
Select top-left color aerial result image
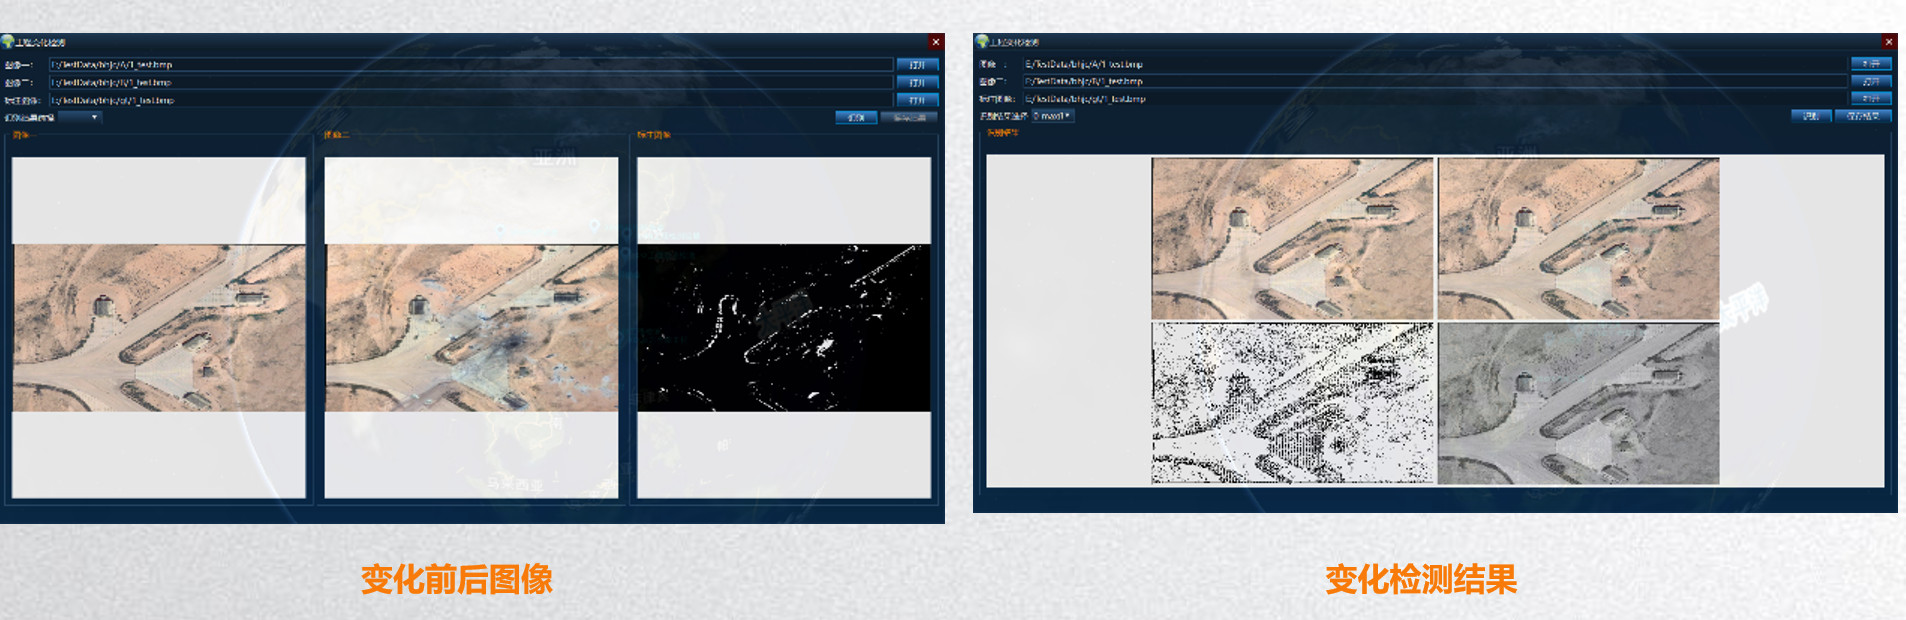tap(1292, 239)
